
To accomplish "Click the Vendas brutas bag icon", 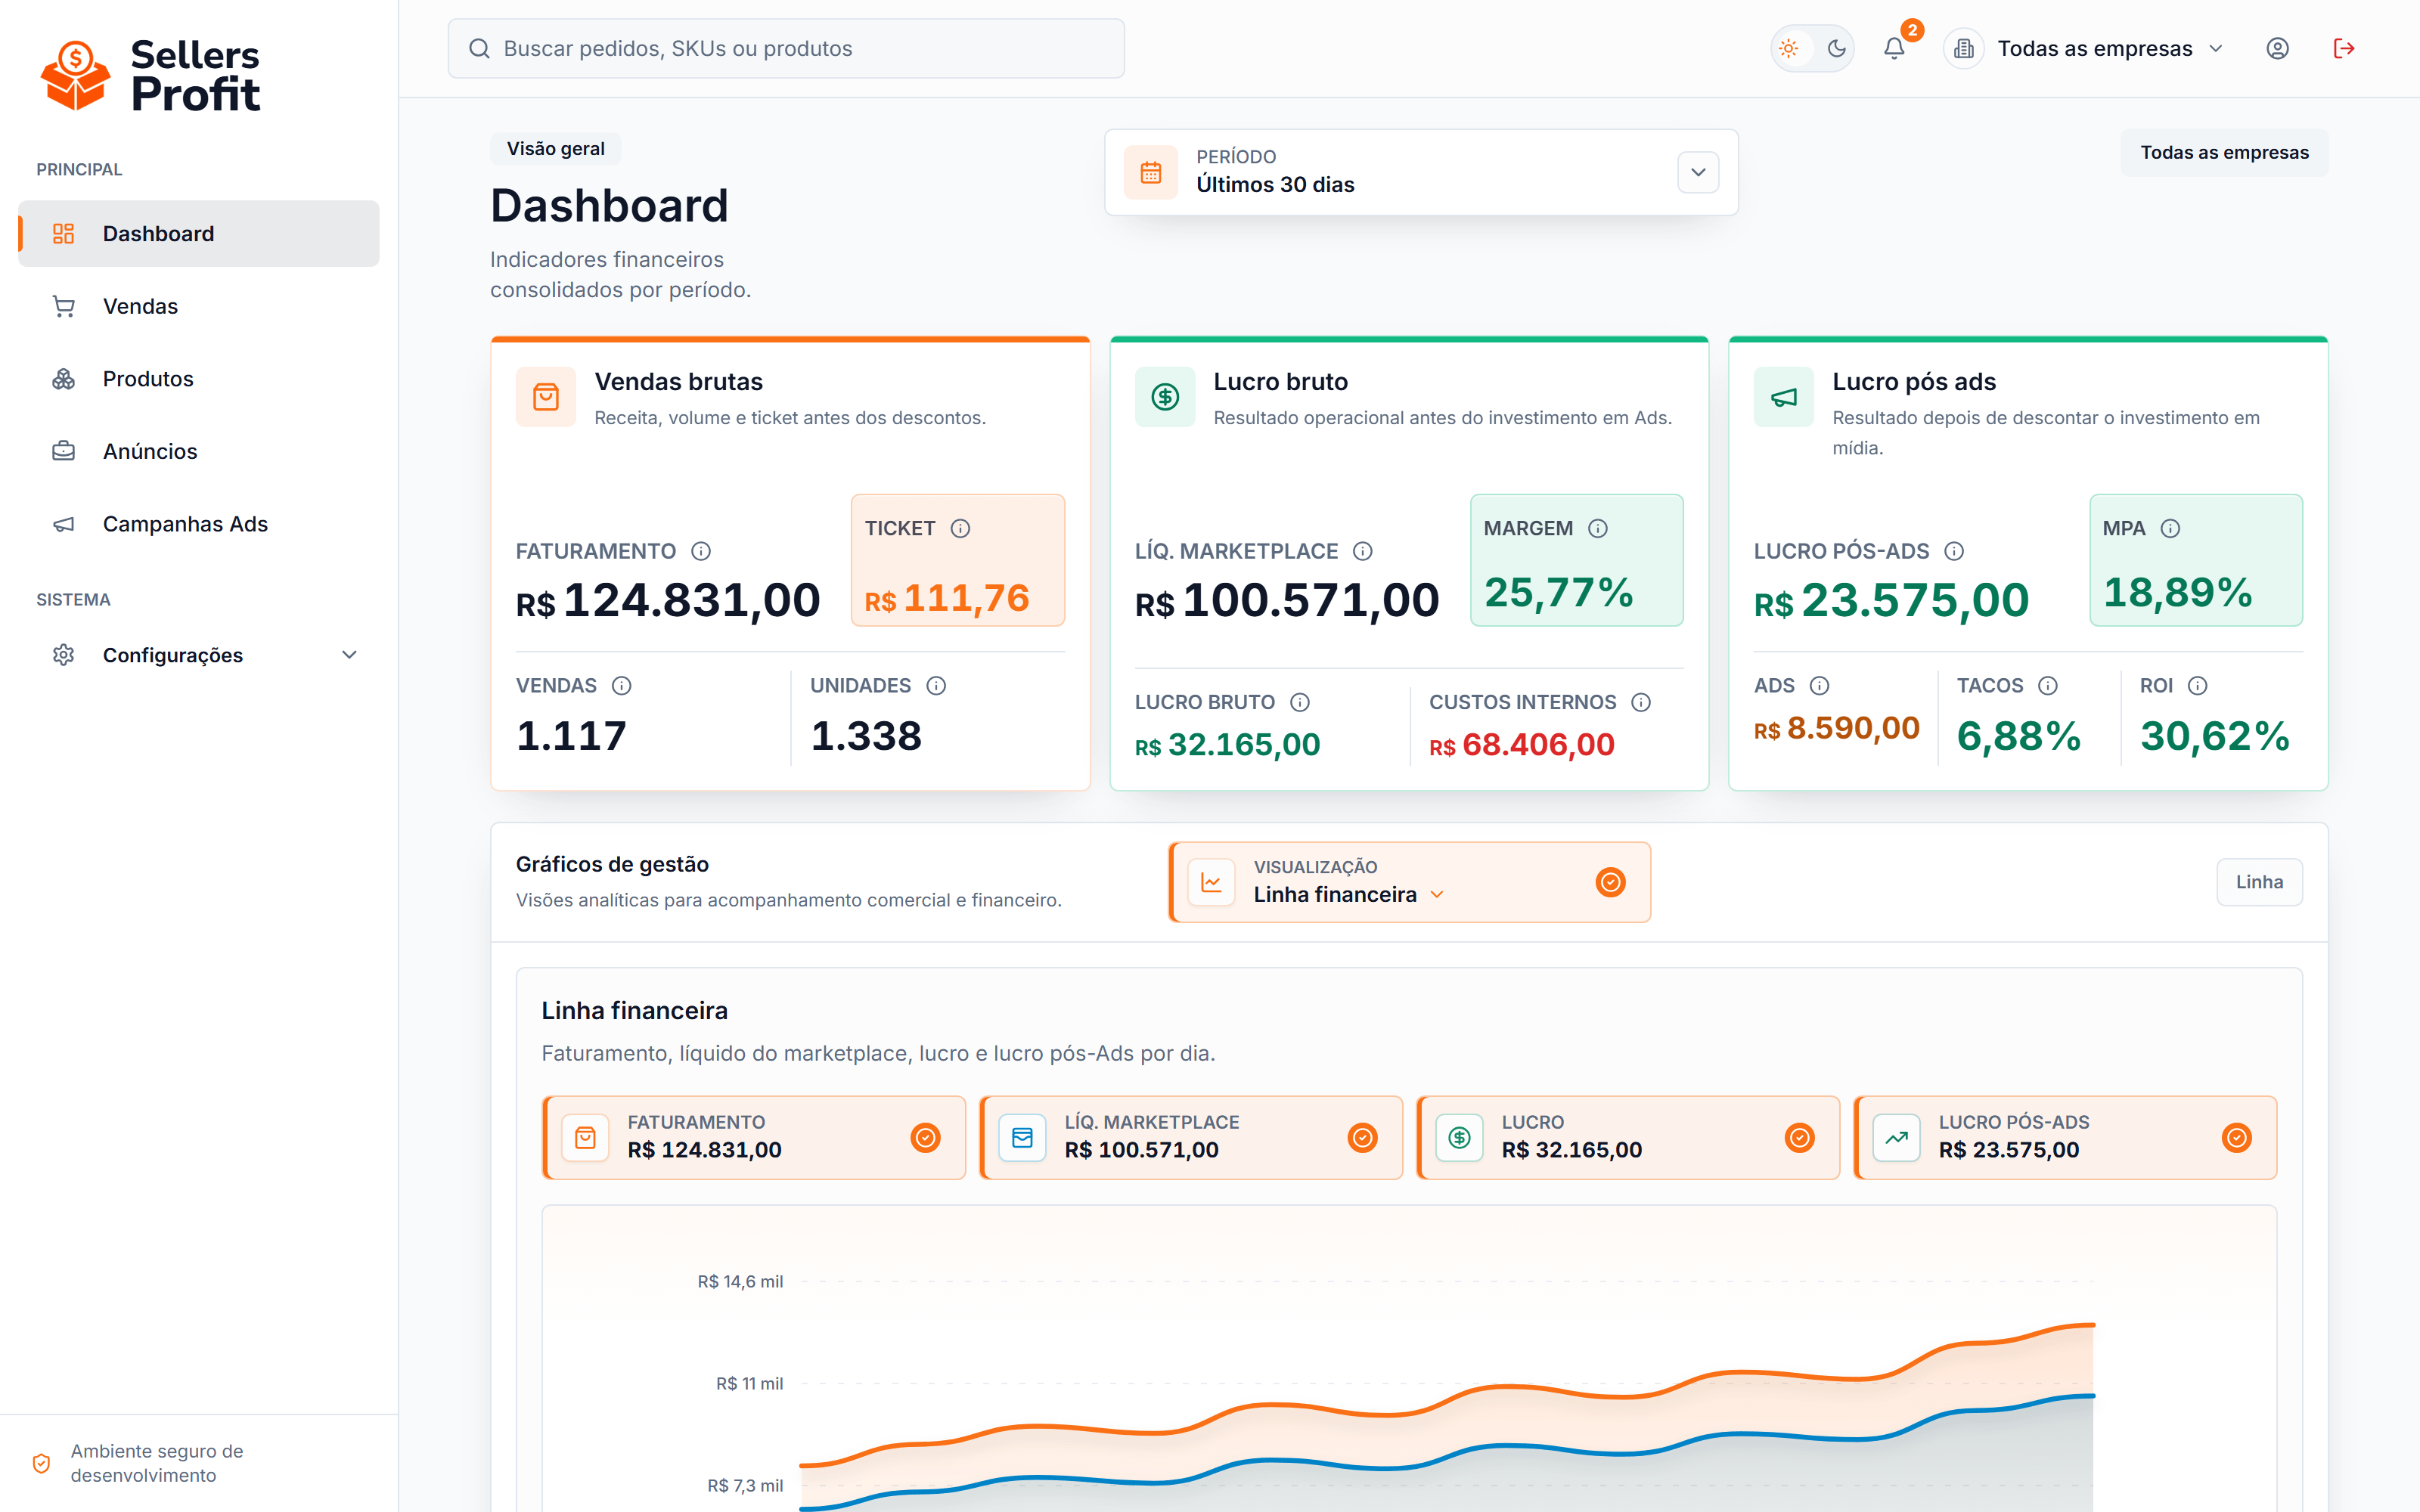I will 546,397.
